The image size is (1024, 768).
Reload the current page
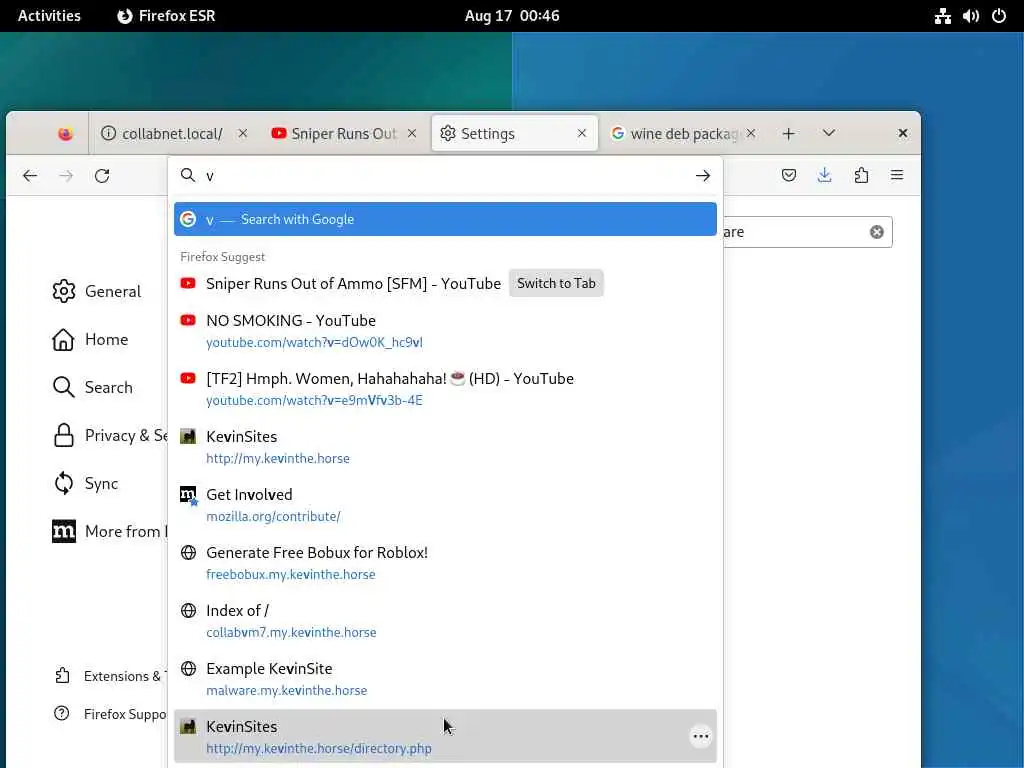(x=102, y=176)
